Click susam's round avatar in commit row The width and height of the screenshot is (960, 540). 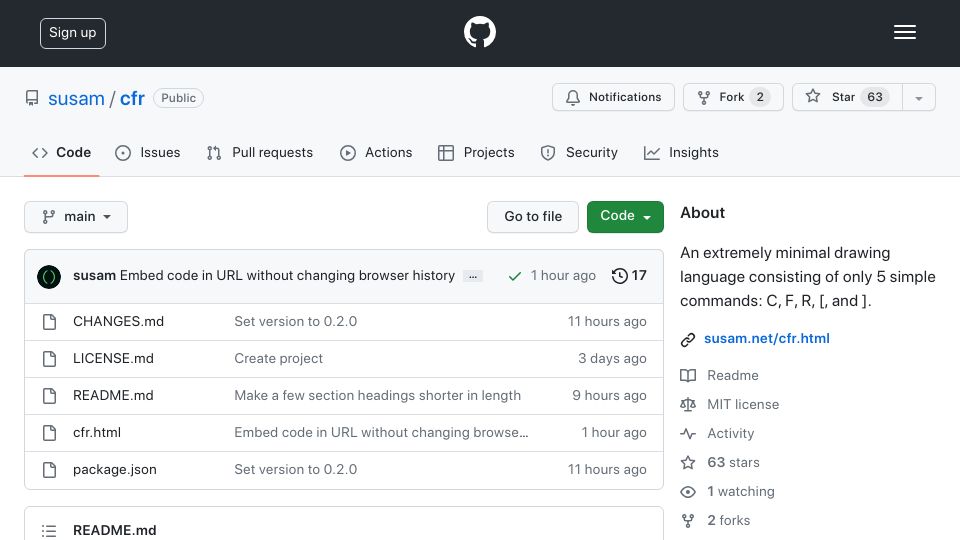pyautogui.click(x=49, y=277)
